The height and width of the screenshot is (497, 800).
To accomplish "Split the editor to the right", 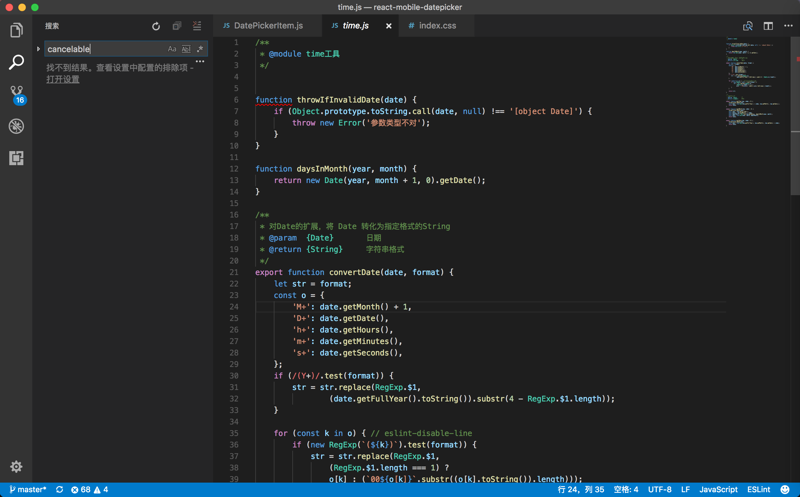I will [768, 26].
